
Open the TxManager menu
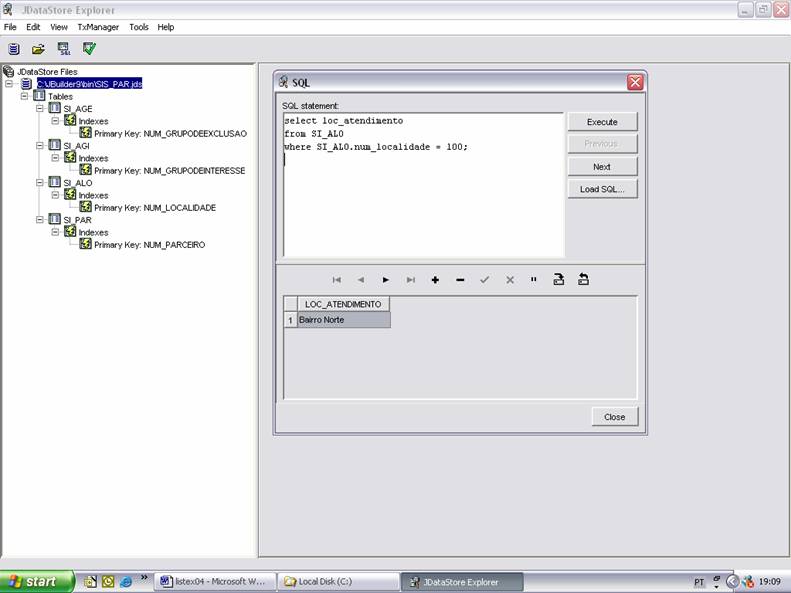coord(98,27)
